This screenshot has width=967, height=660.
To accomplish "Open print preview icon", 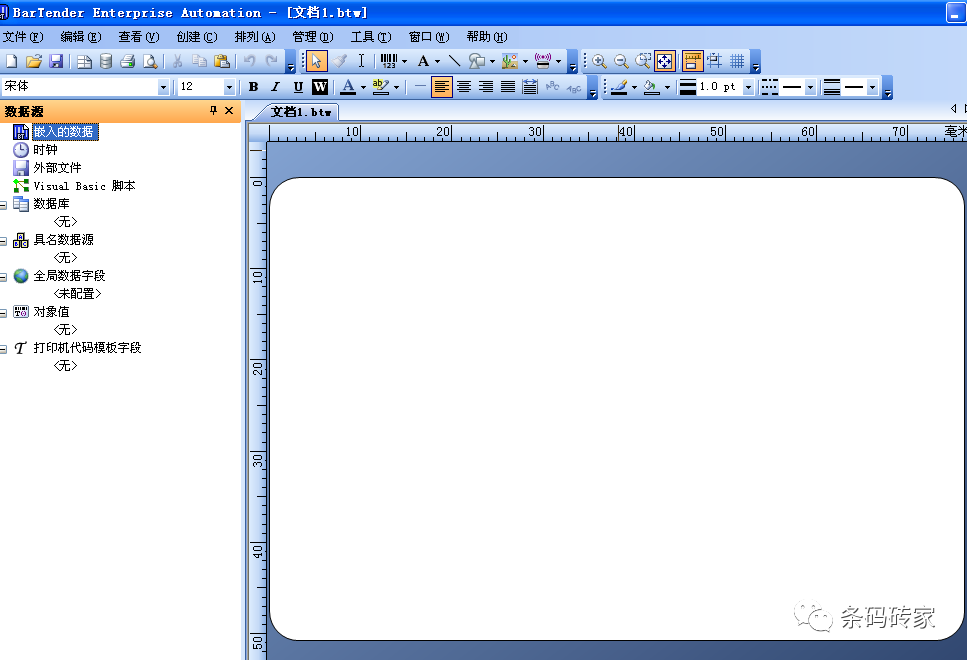I will point(150,61).
